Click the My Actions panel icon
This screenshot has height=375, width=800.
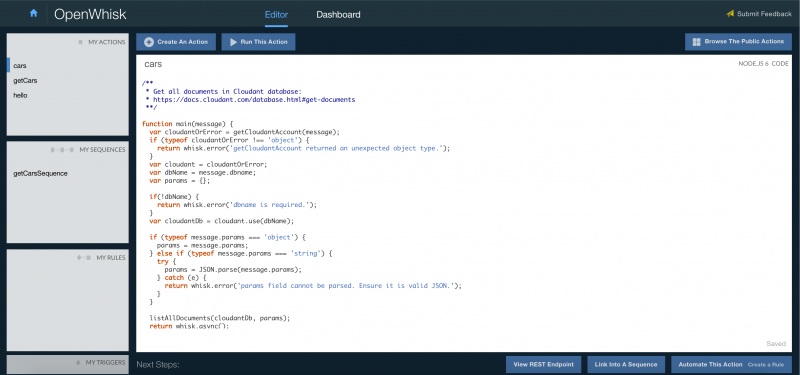click(80, 42)
